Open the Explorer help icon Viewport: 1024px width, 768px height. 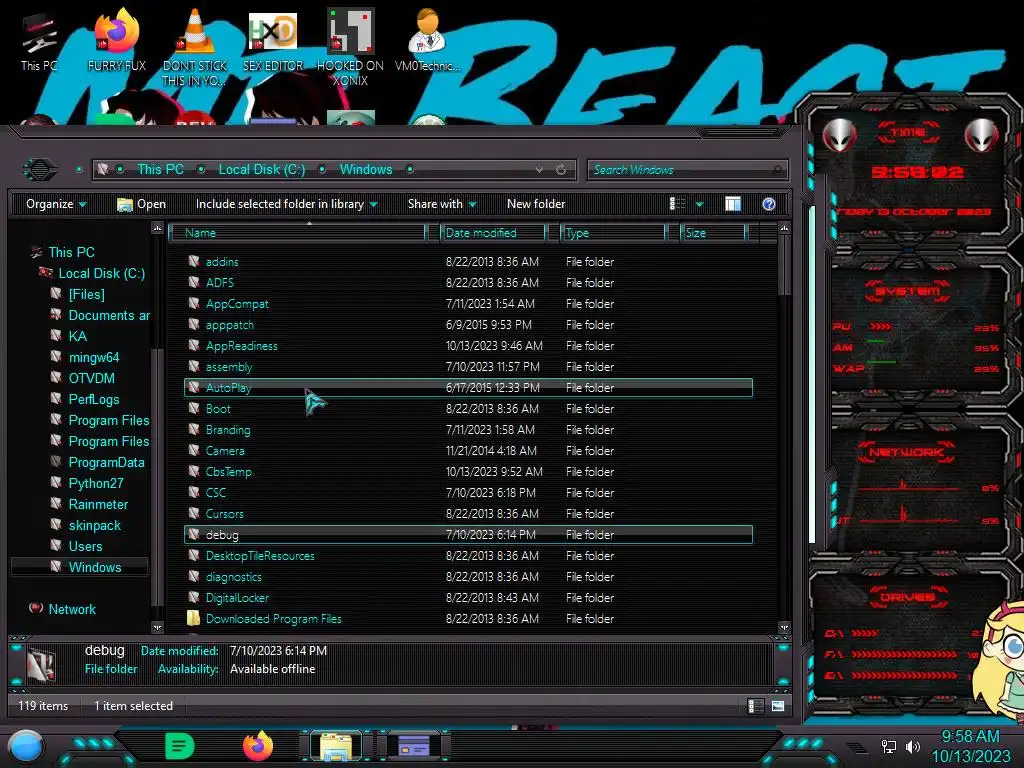[769, 204]
